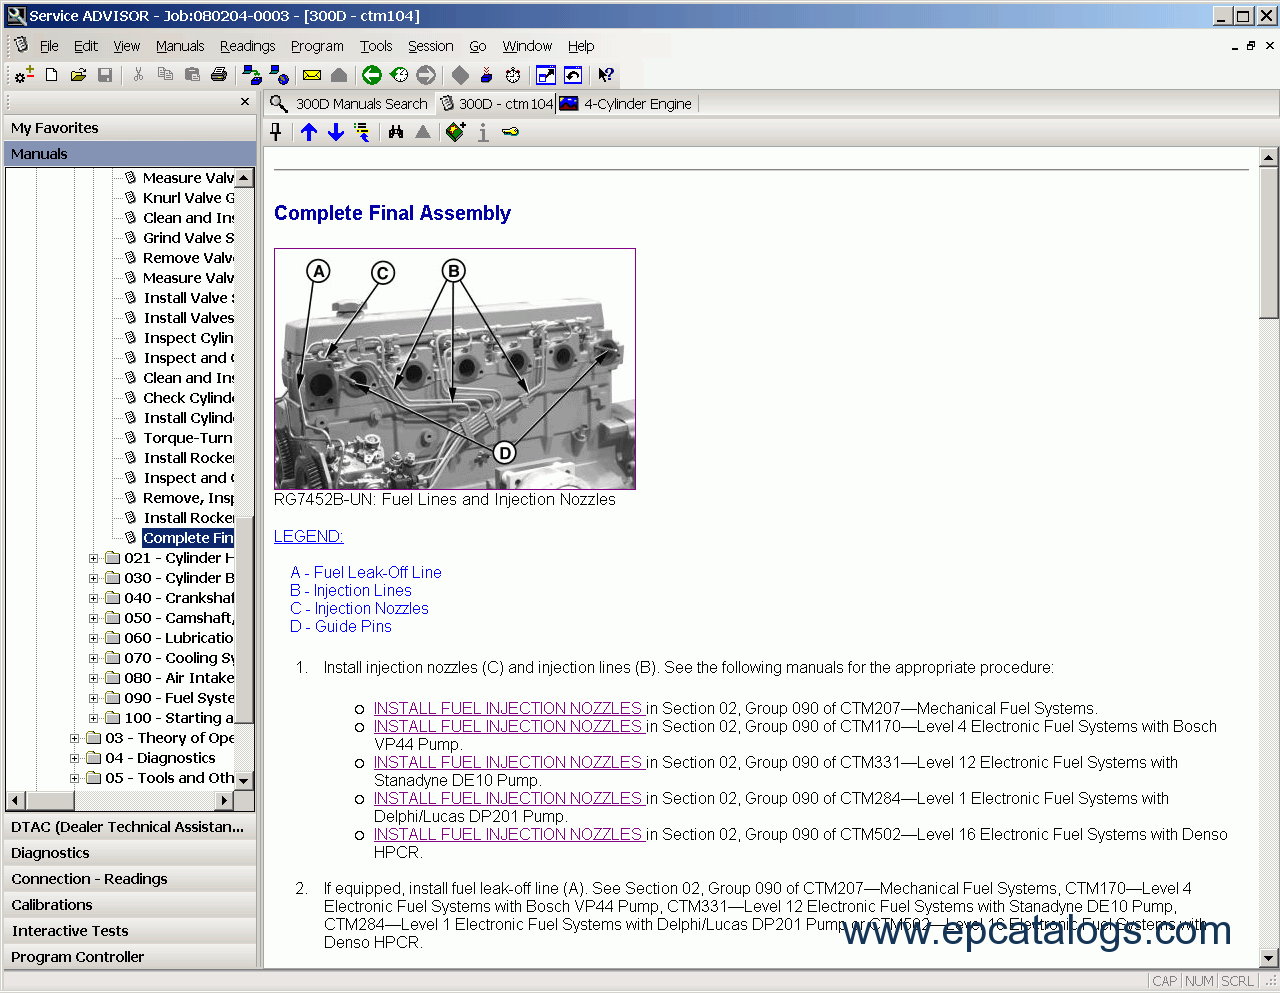Viewport: 1280px width, 993px height.
Task: Open file using the folder icon
Action: click(x=78, y=75)
